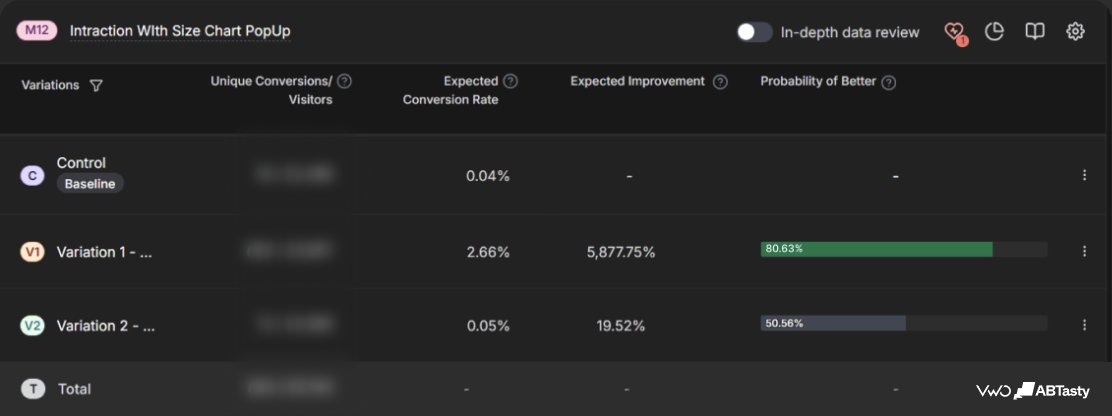Open Variation 2 row three-dot menu
Image resolution: width=1112 pixels, height=416 pixels.
tap(1084, 325)
